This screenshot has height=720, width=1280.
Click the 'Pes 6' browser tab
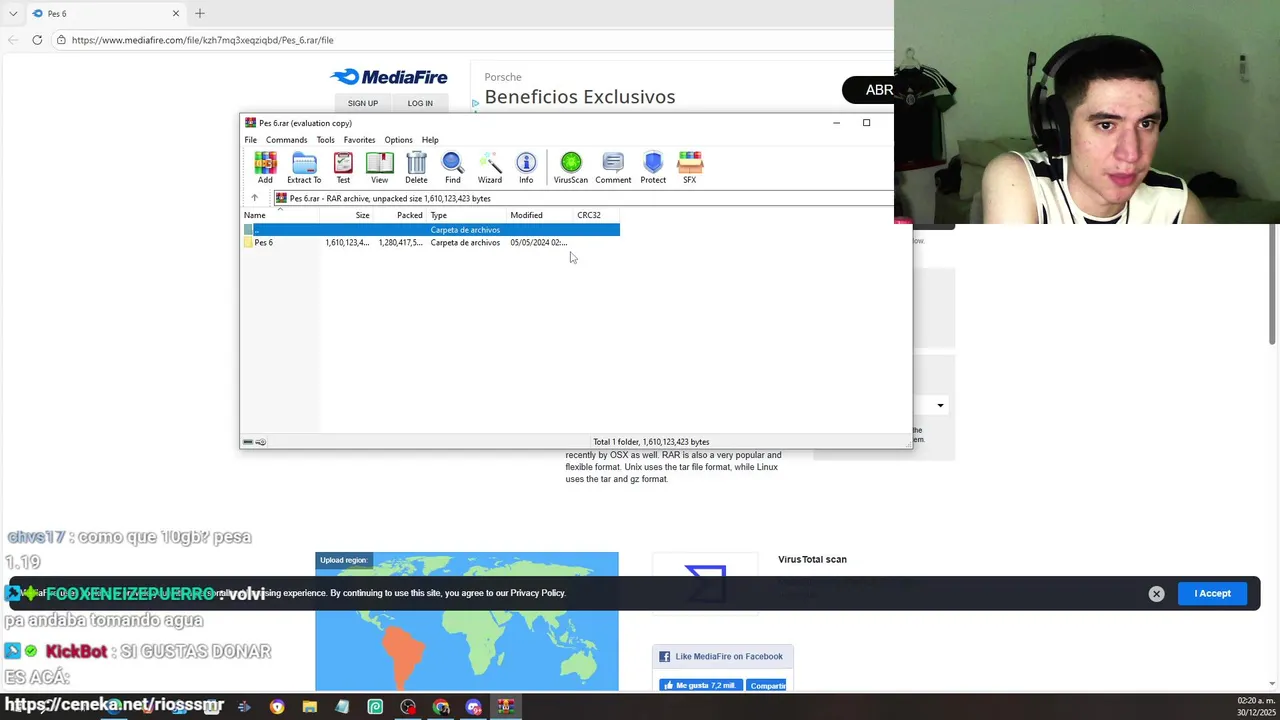105,13
